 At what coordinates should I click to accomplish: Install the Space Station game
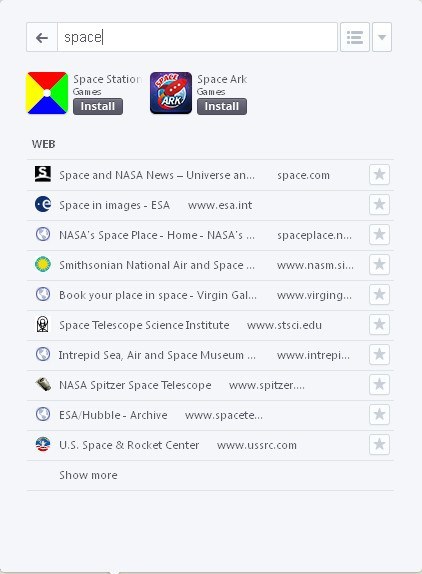pyautogui.click(x=98, y=107)
